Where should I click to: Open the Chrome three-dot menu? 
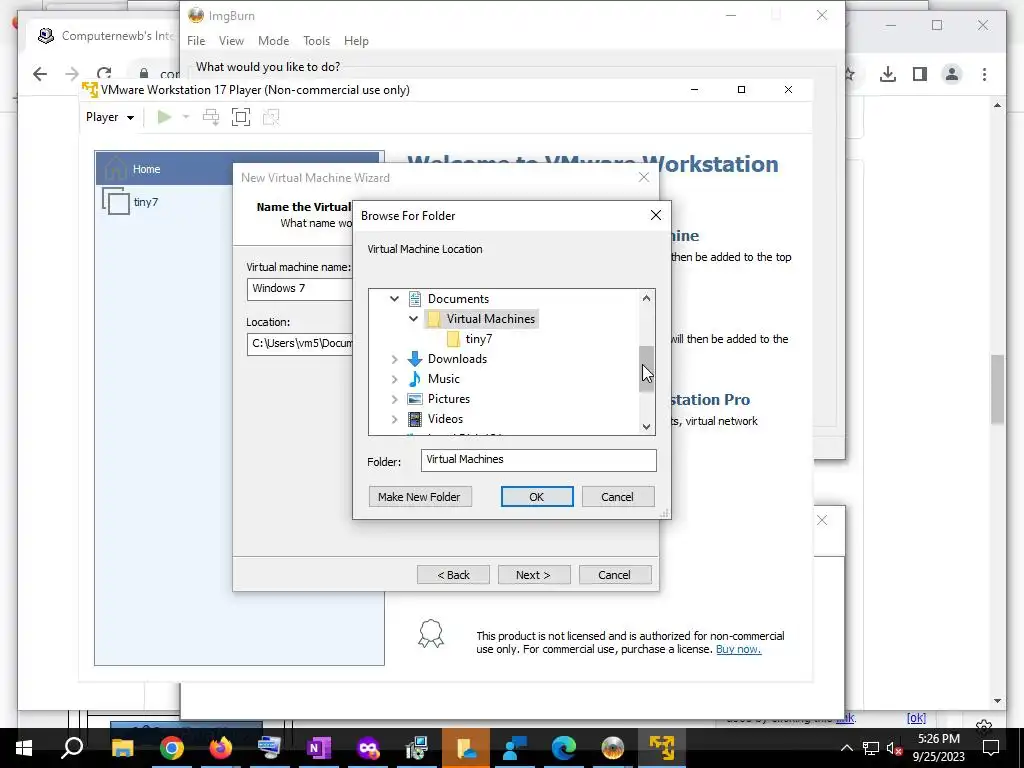point(984,74)
